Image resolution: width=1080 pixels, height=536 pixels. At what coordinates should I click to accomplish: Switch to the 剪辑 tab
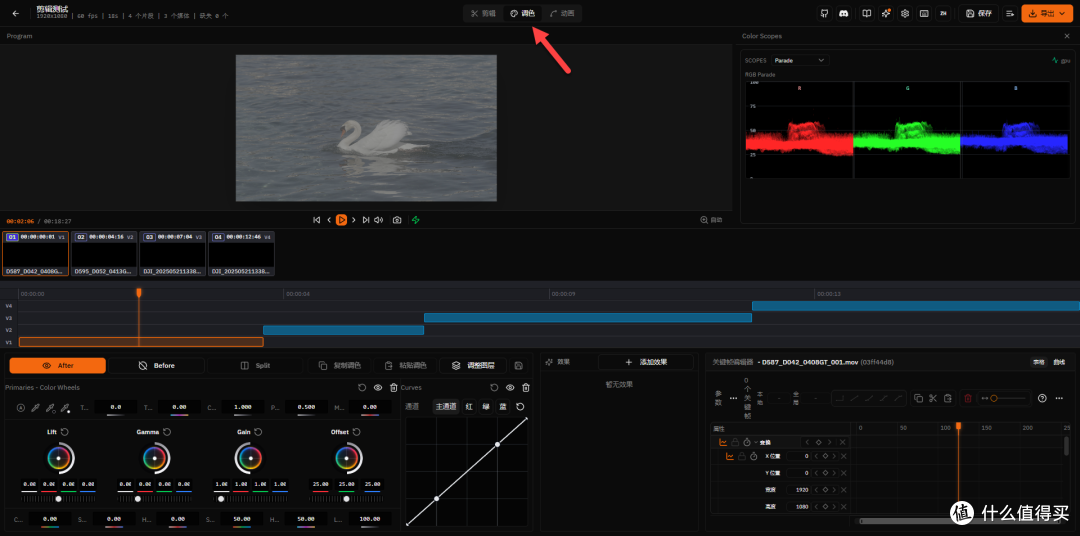click(x=484, y=13)
